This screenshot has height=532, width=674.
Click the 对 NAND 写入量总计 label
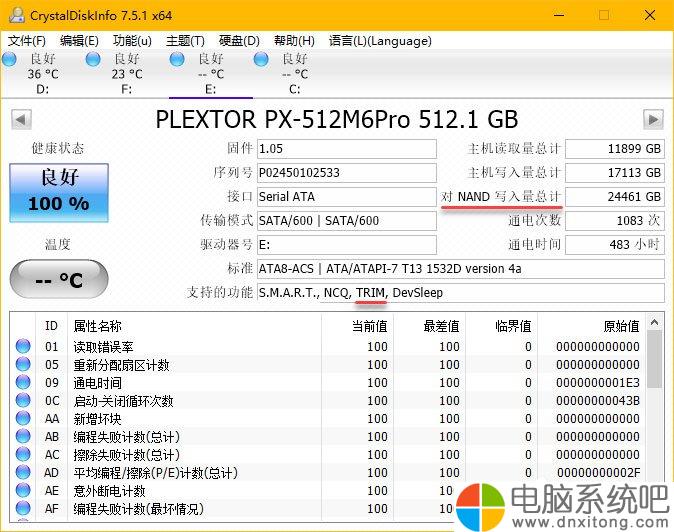[501, 197]
